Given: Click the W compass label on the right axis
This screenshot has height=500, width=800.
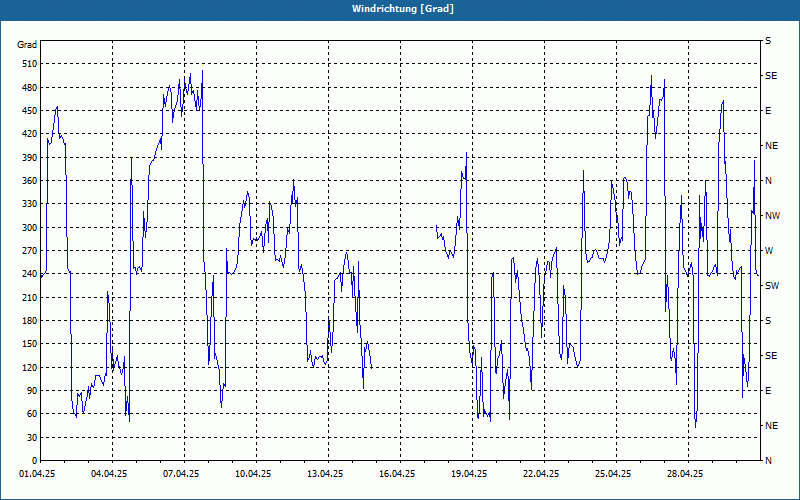Looking at the screenshot, I should click(x=769, y=251).
